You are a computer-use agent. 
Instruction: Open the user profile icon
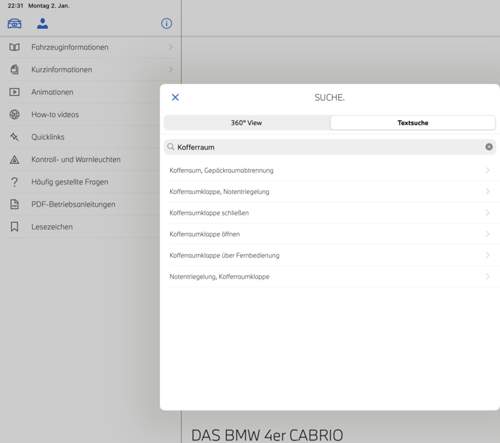click(x=42, y=23)
